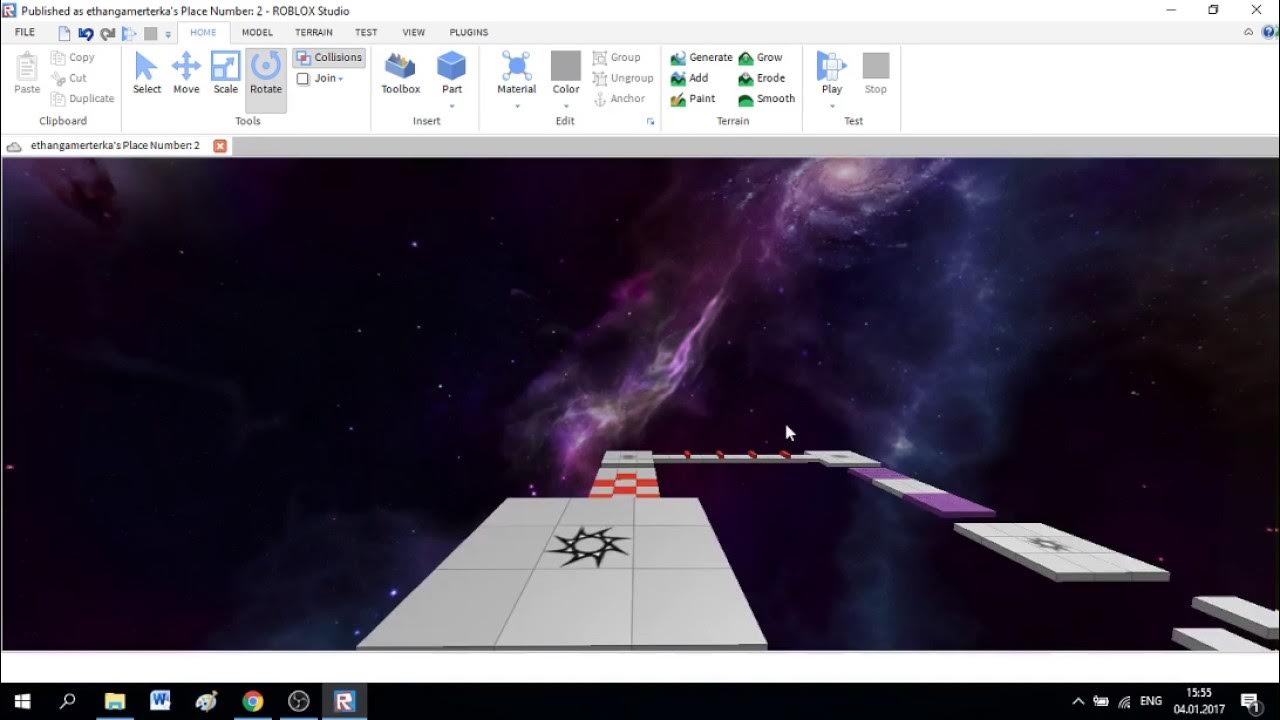
Task: Close the place document tab
Action: click(220, 146)
